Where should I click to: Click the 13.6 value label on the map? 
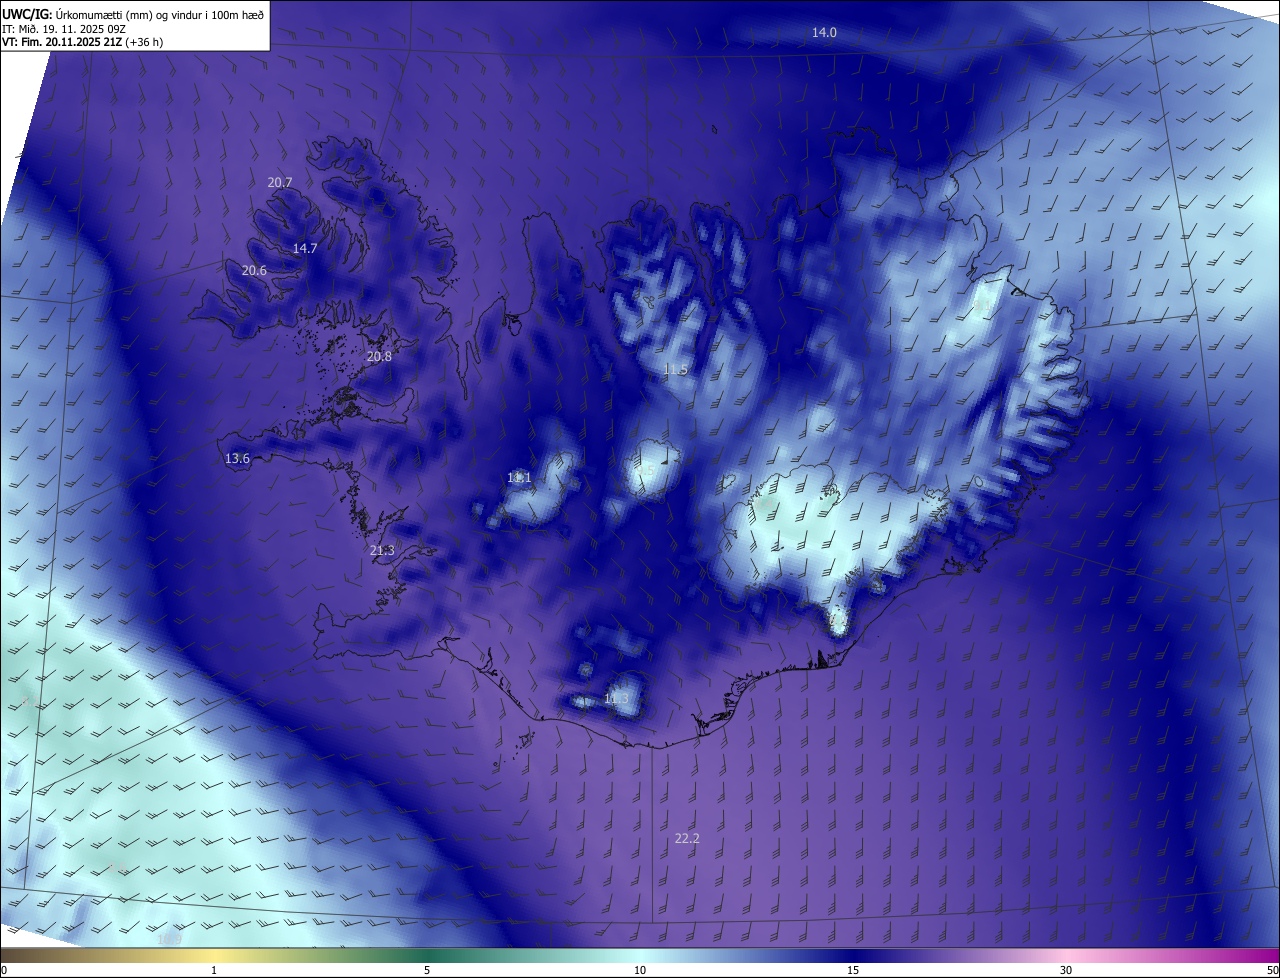[237, 459]
